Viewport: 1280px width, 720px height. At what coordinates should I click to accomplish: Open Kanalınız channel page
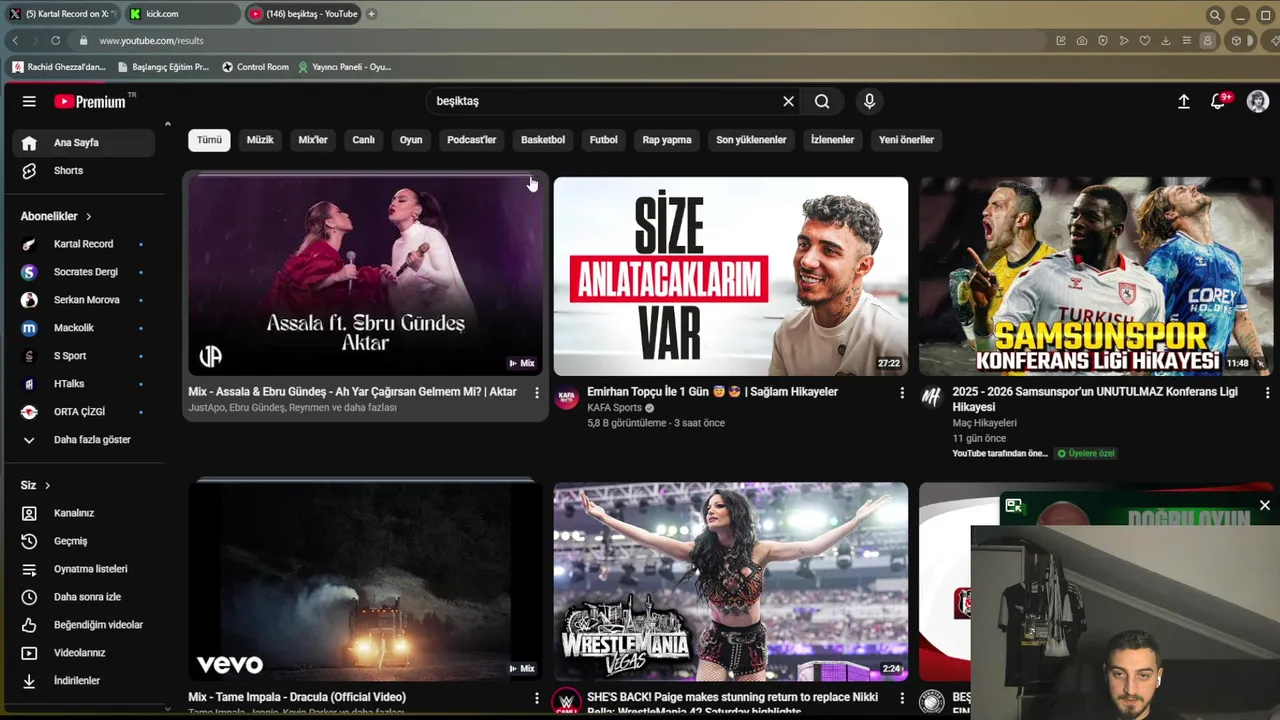[x=84, y=513]
